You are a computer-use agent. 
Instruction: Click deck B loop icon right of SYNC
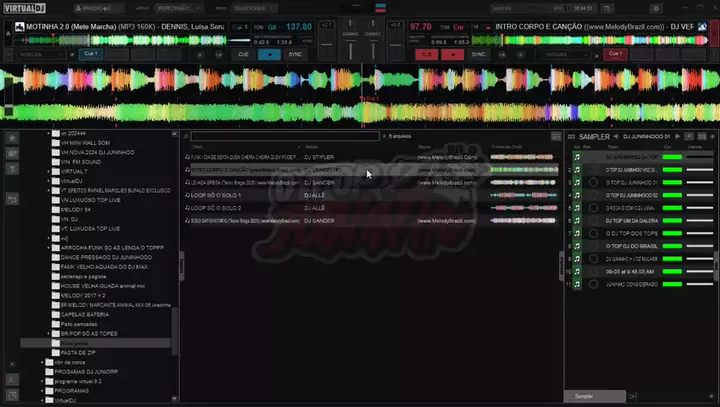[x=501, y=55]
